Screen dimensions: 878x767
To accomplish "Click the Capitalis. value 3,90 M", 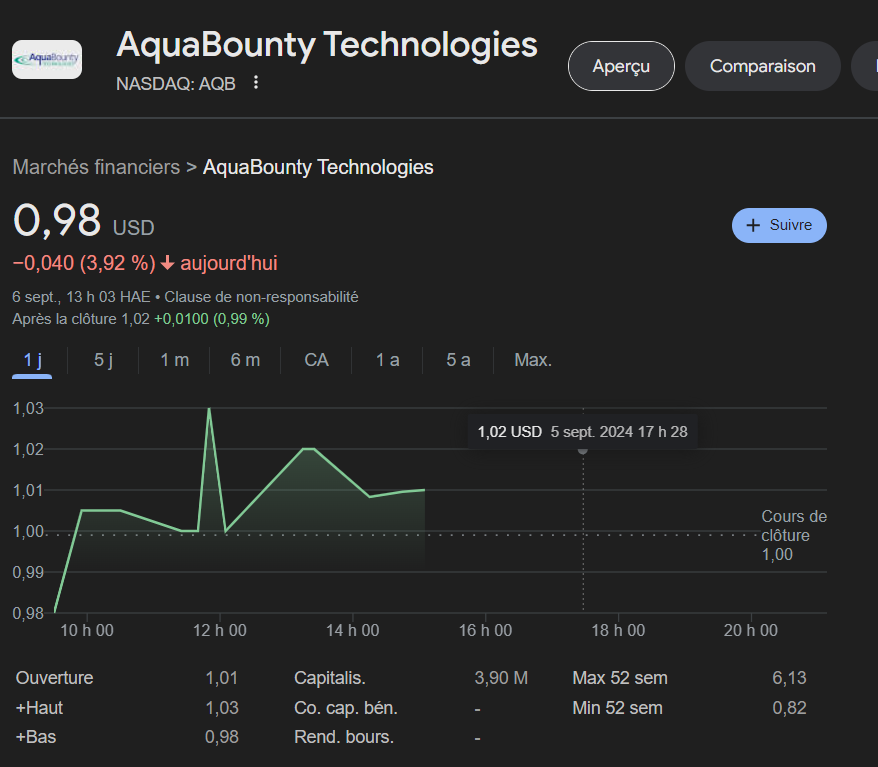I will click(x=501, y=678).
